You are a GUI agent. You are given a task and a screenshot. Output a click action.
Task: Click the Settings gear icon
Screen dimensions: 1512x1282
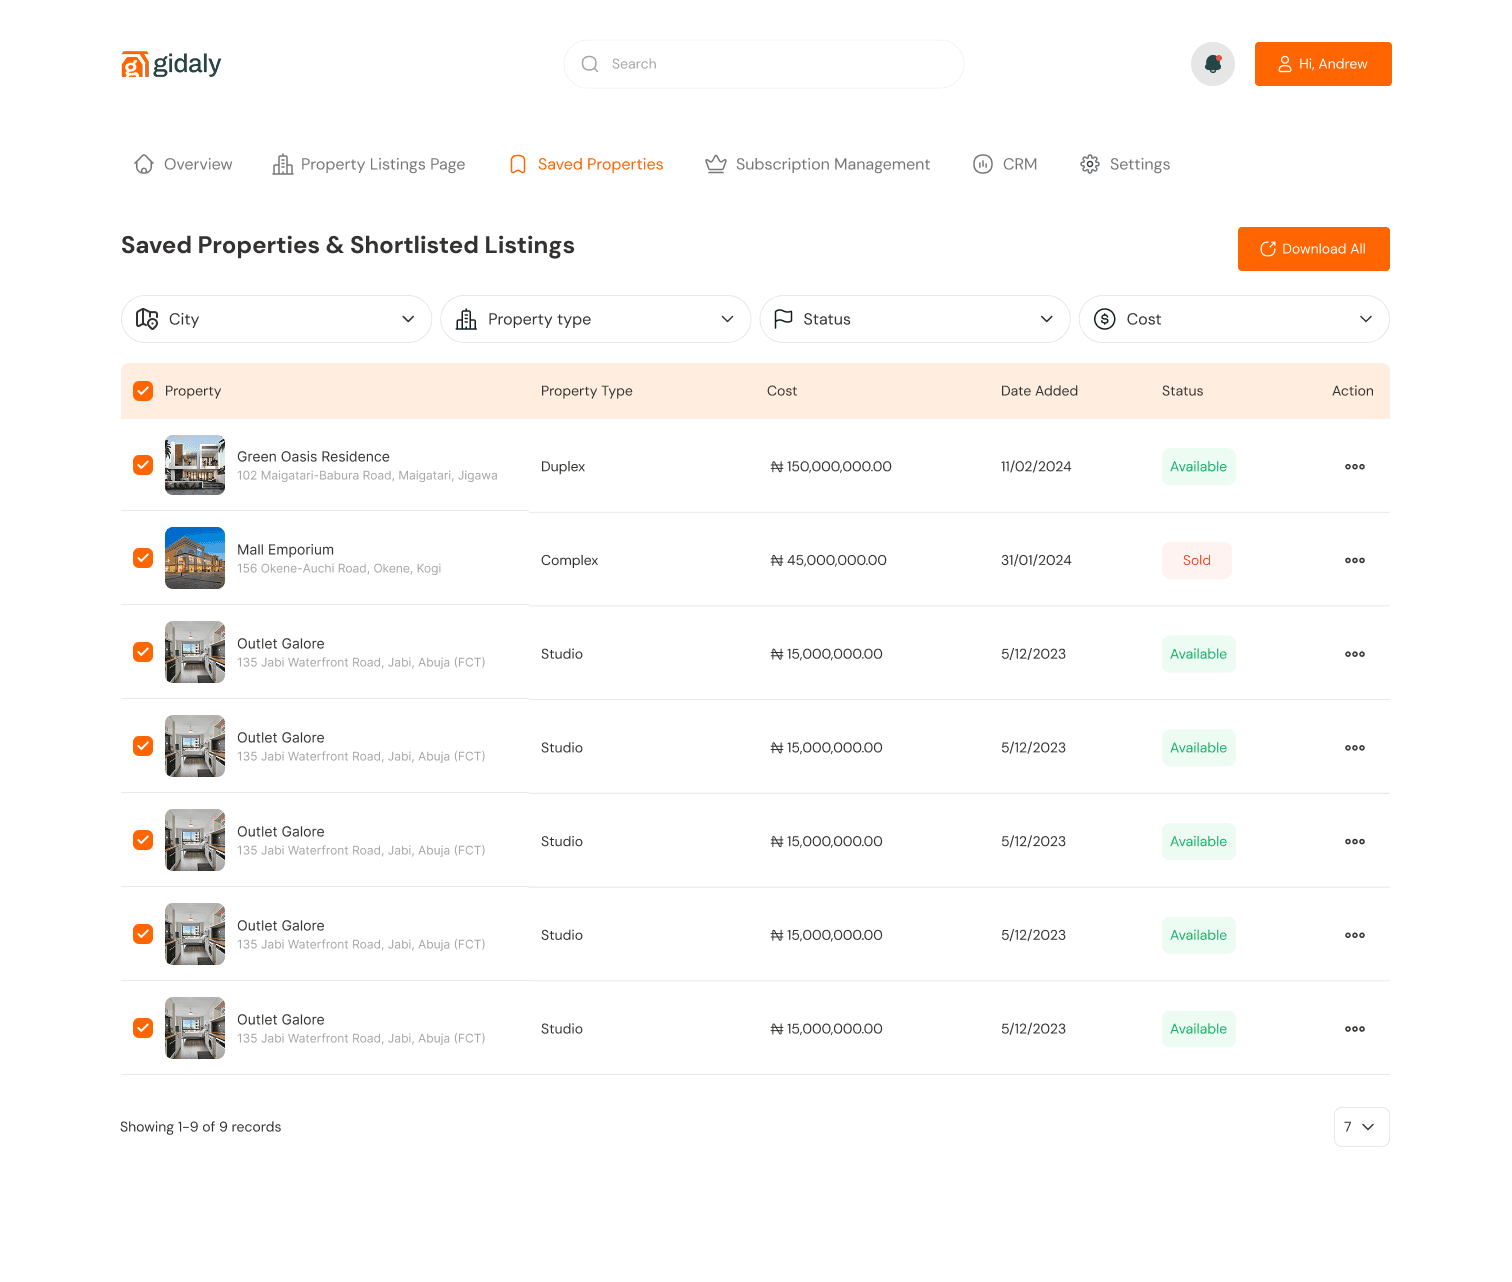(1090, 164)
